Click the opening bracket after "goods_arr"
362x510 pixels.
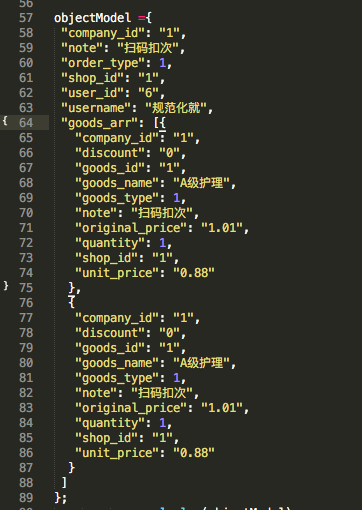[156, 123]
